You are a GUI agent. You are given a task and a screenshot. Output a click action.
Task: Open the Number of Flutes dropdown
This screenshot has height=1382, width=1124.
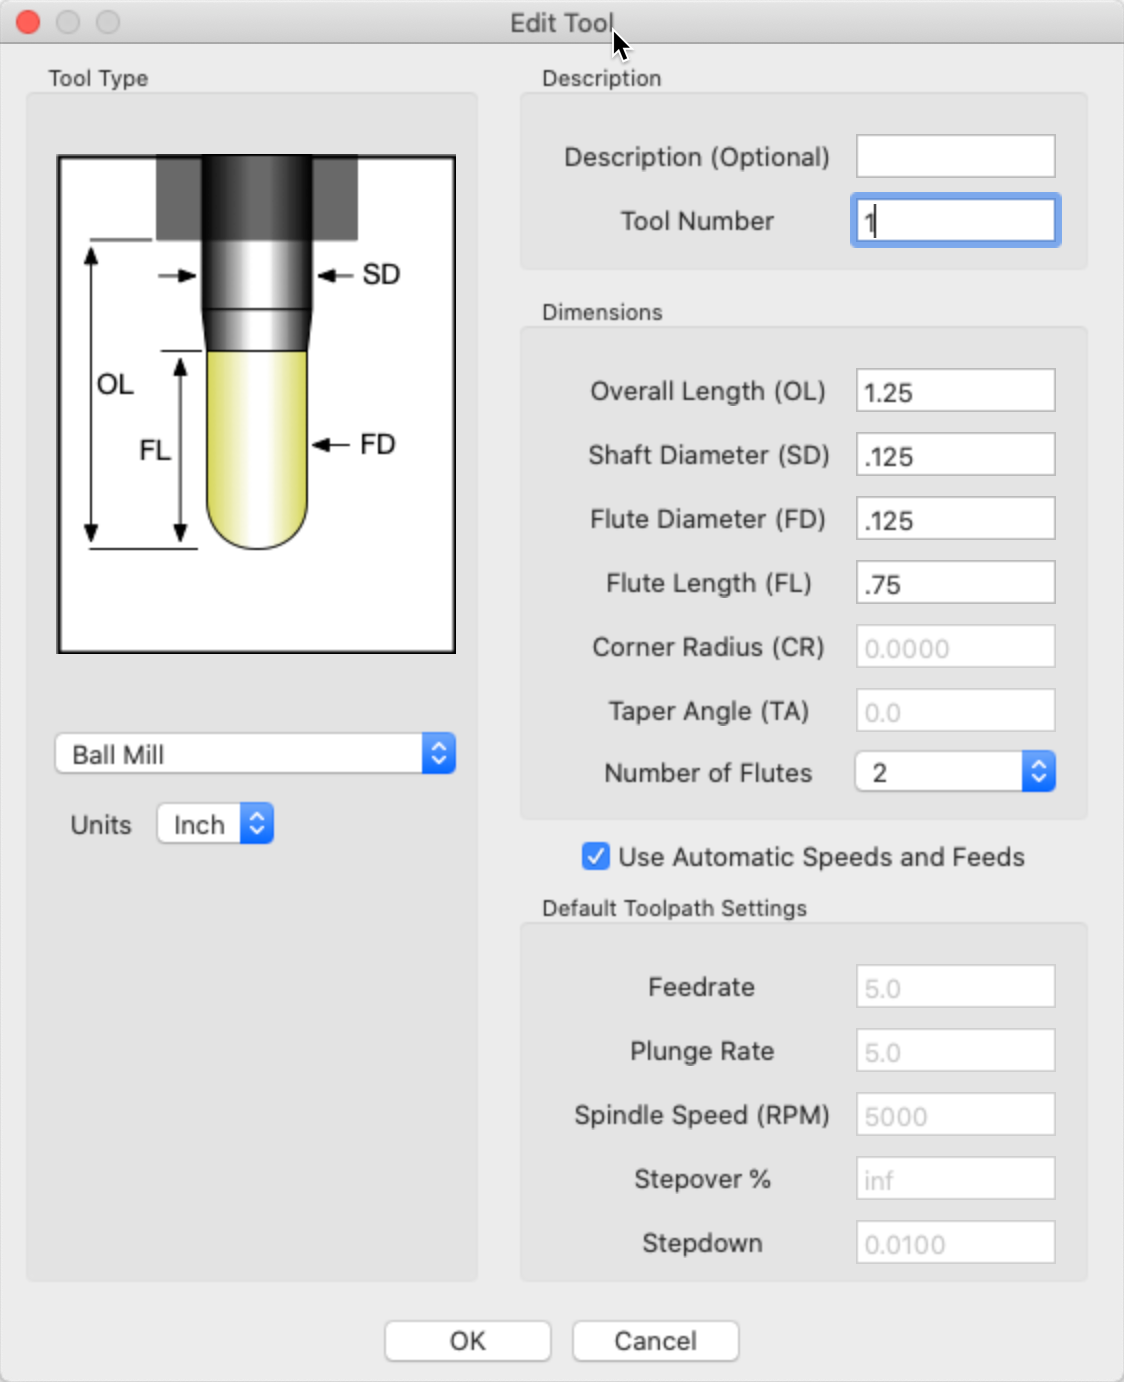click(955, 772)
